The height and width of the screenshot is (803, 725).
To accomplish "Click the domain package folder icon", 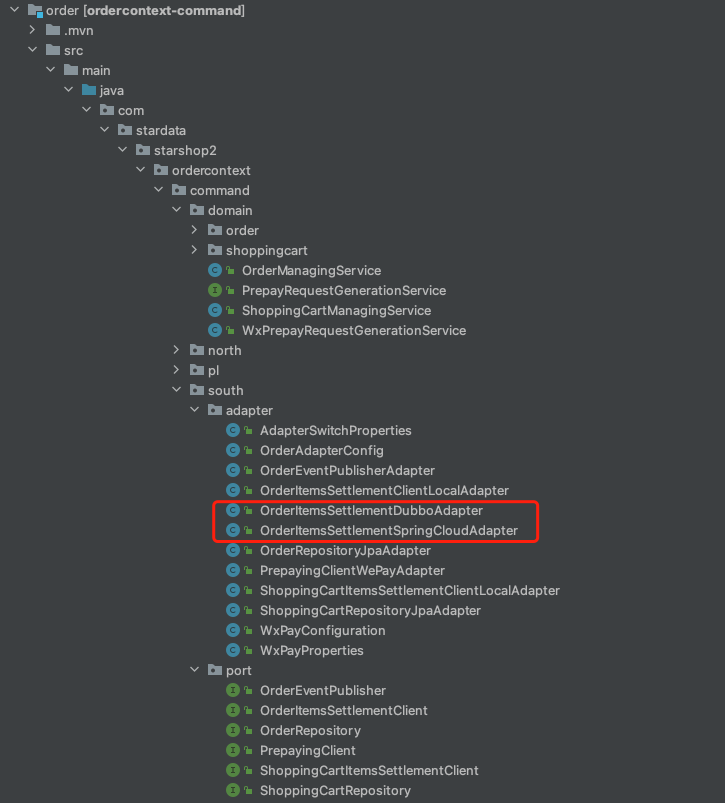I will (197, 209).
